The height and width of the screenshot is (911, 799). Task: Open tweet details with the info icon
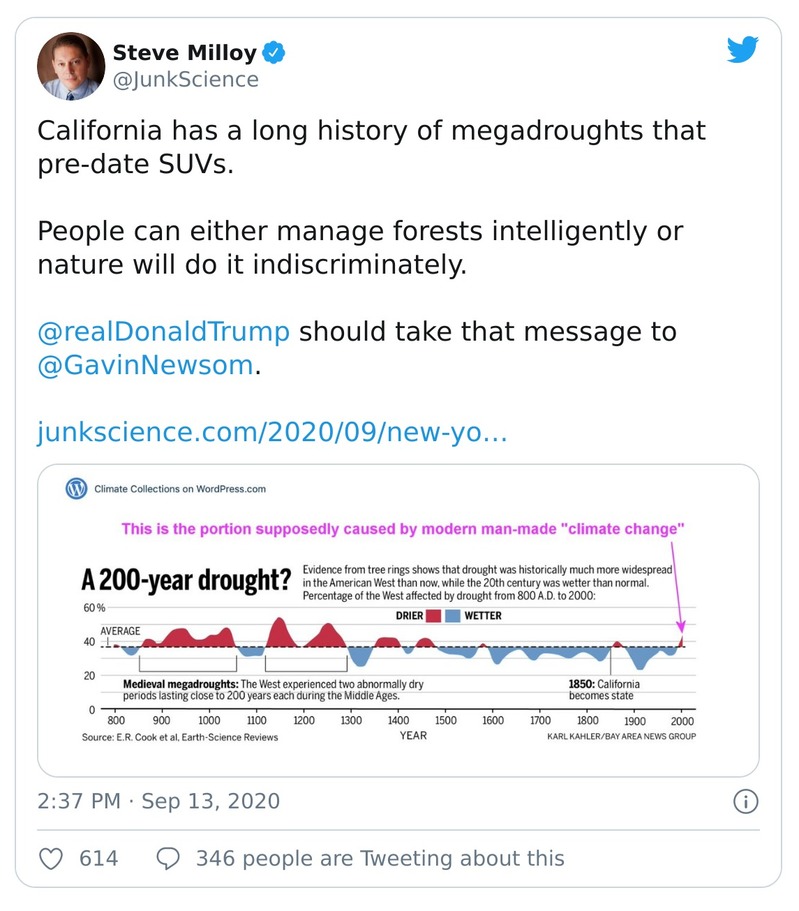tap(746, 800)
